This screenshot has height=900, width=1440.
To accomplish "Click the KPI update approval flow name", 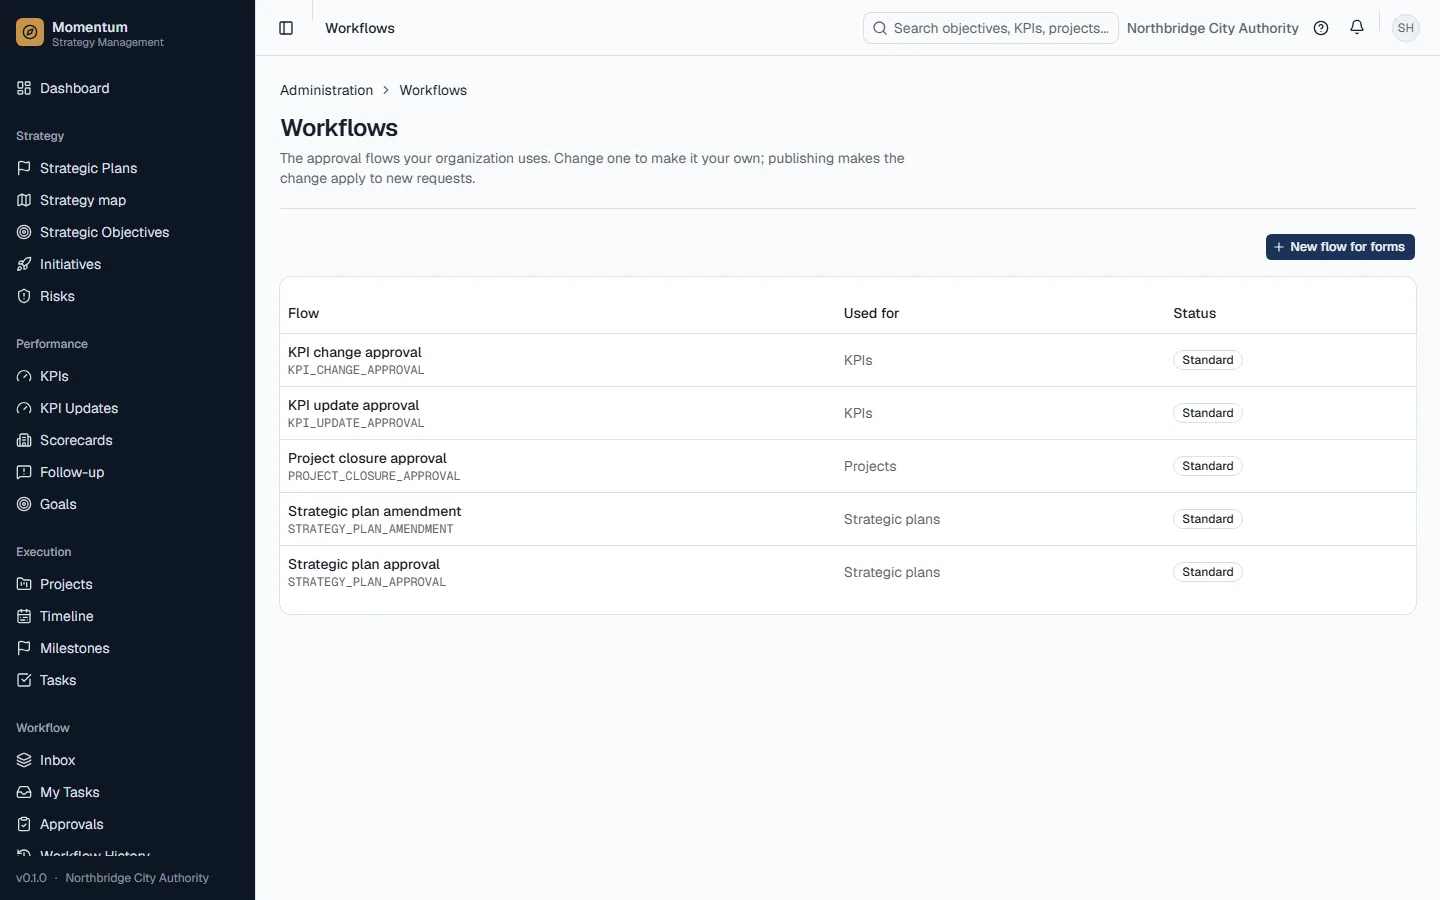I will [353, 405].
